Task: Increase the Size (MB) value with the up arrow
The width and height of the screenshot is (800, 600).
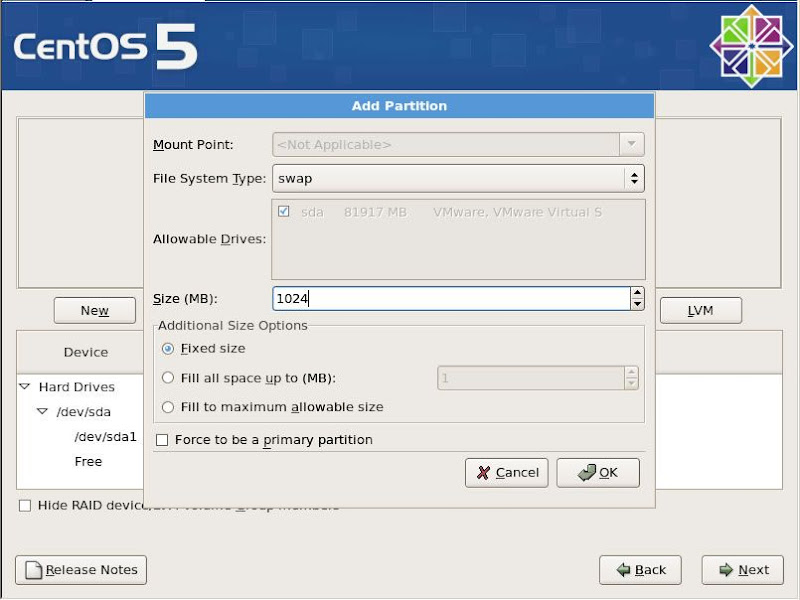Action: pyautogui.click(x=637, y=293)
